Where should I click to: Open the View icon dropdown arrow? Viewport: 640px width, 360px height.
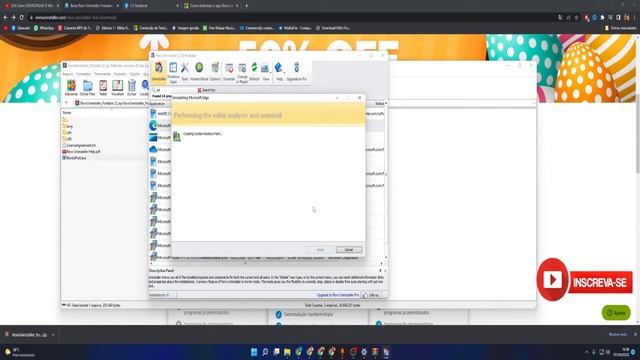[x=270, y=73]
